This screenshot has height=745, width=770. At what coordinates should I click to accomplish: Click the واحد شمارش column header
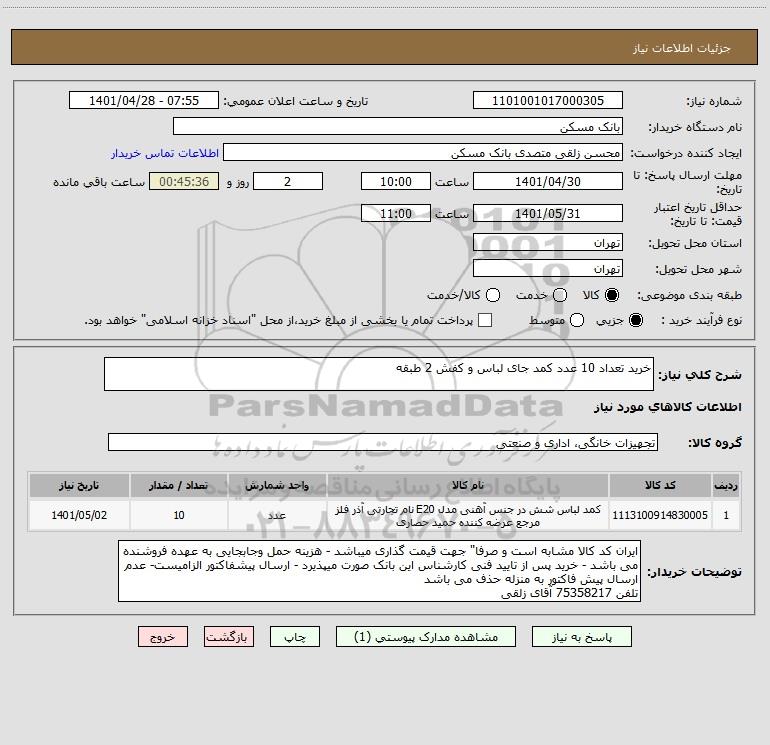277,485
